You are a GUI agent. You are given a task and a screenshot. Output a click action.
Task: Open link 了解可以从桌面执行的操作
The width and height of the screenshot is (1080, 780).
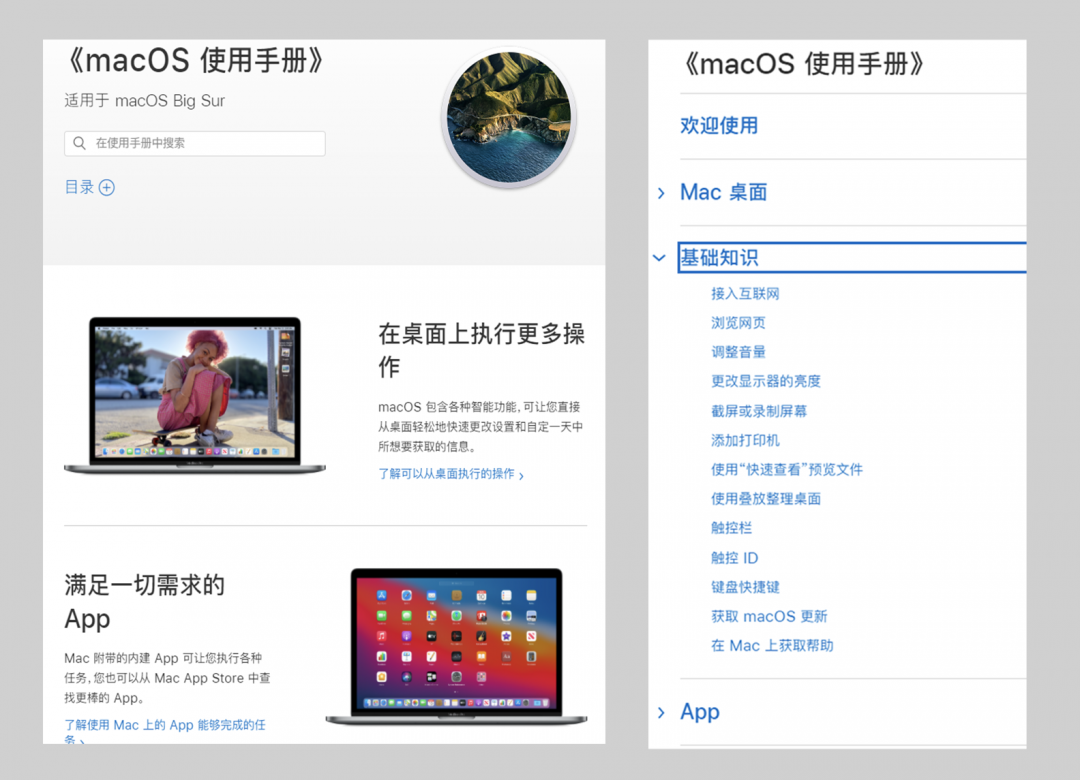[450, 474]
